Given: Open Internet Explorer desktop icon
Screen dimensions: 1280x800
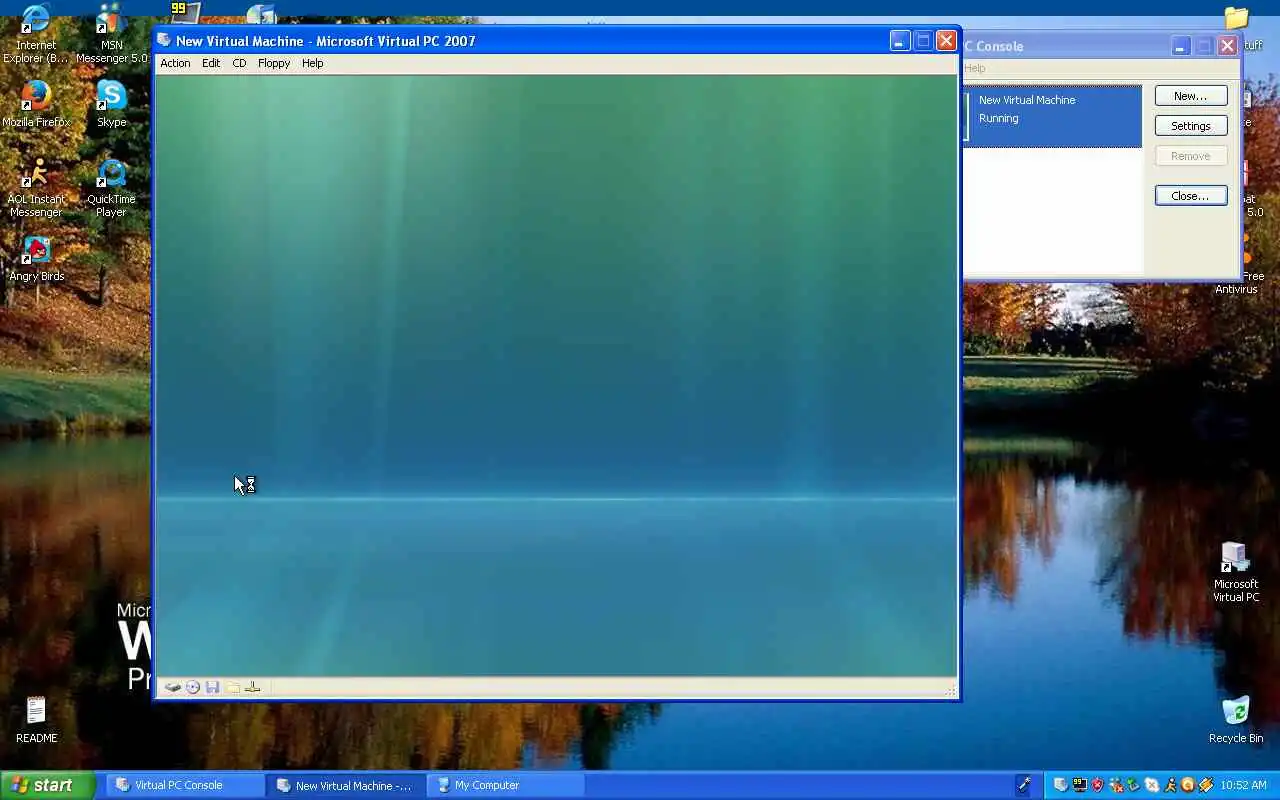Looking at the screenshot, I should click(36, 36).
